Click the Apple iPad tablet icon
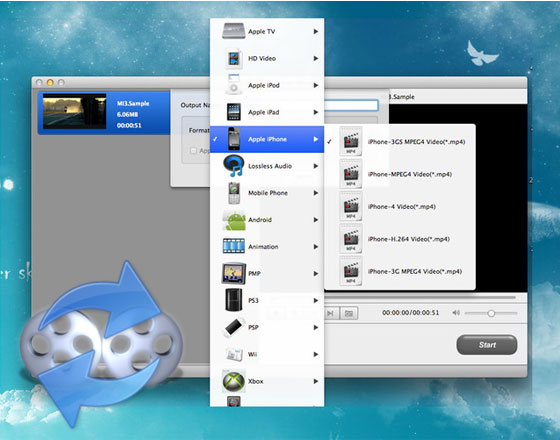Image resolution: width=560 pixels, height=440 pixels. point(234,112)
